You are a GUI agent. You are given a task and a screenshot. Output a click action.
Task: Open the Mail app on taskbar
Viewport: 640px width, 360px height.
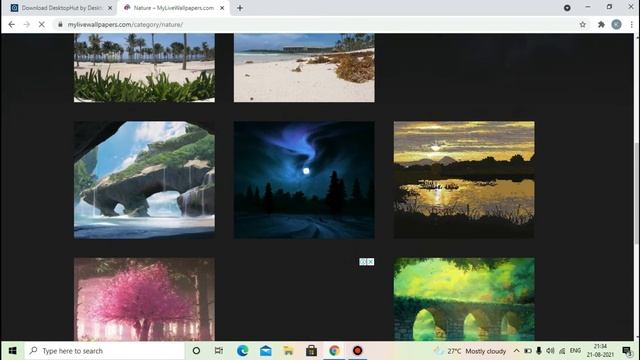(266, 351)
